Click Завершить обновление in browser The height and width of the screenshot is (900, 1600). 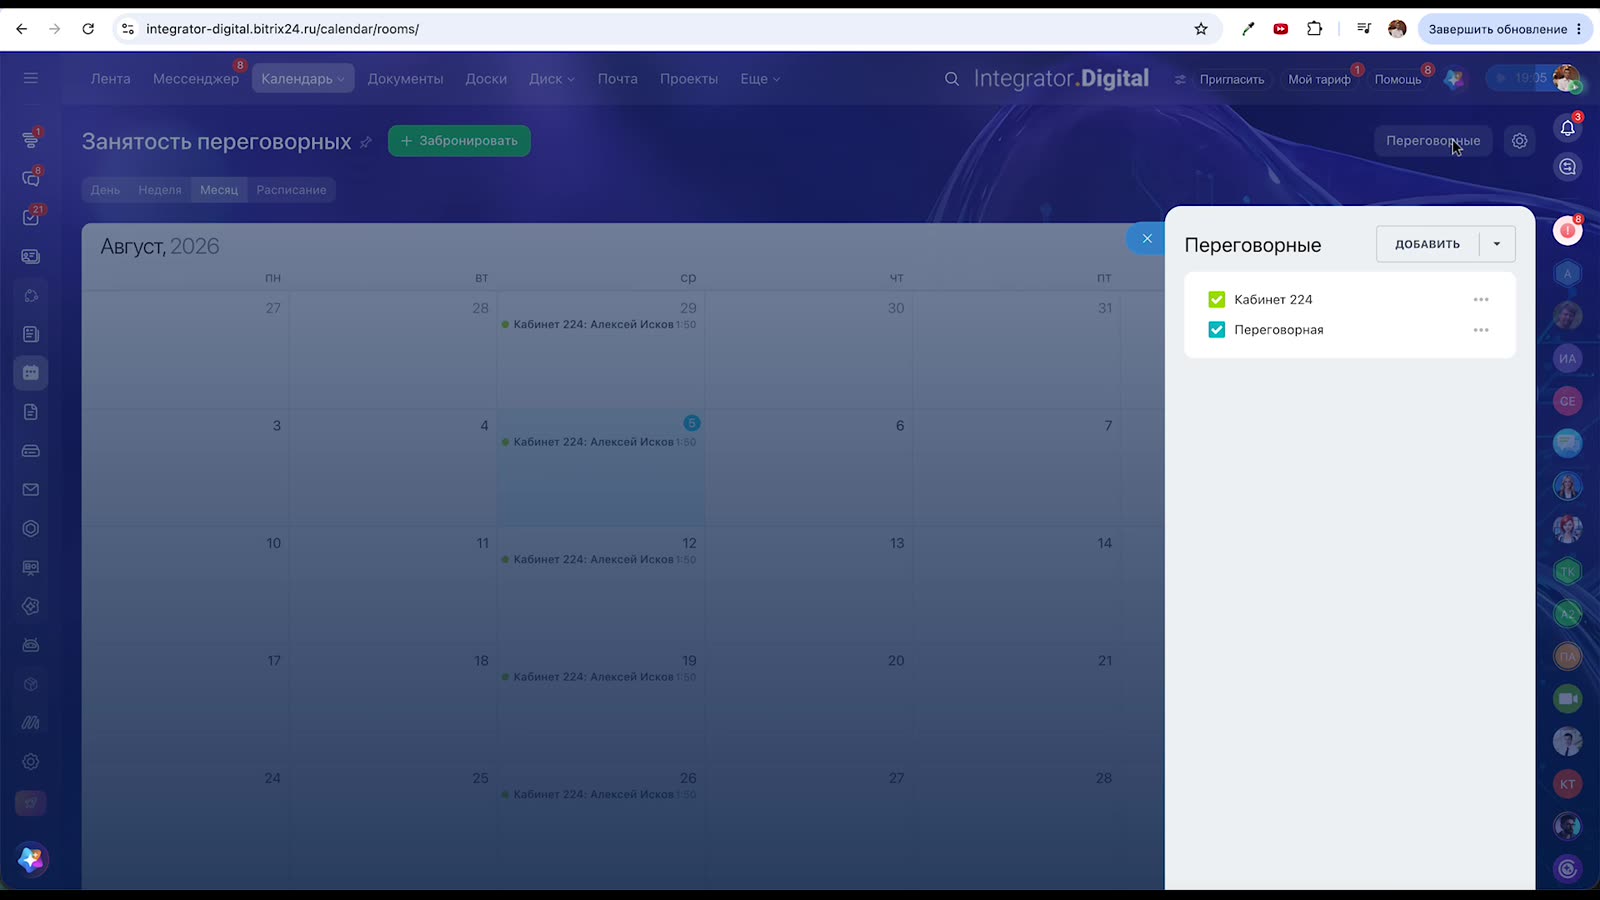[1497, 29]
